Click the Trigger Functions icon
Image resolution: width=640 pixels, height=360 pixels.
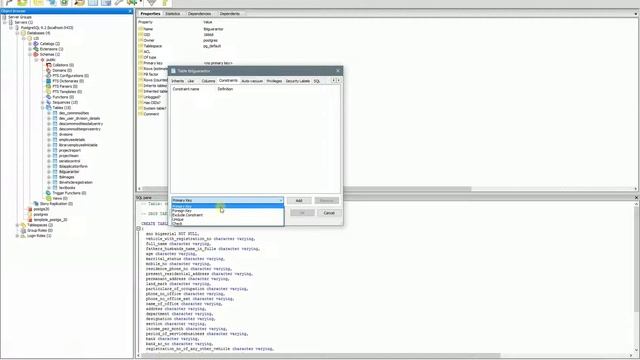[x=49, y=193]
